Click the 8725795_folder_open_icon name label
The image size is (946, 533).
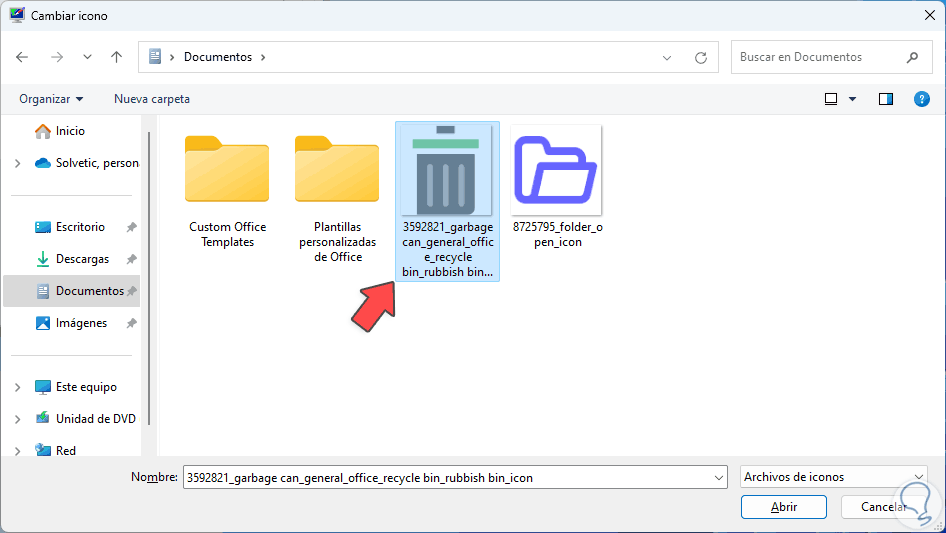click(557, 234)
